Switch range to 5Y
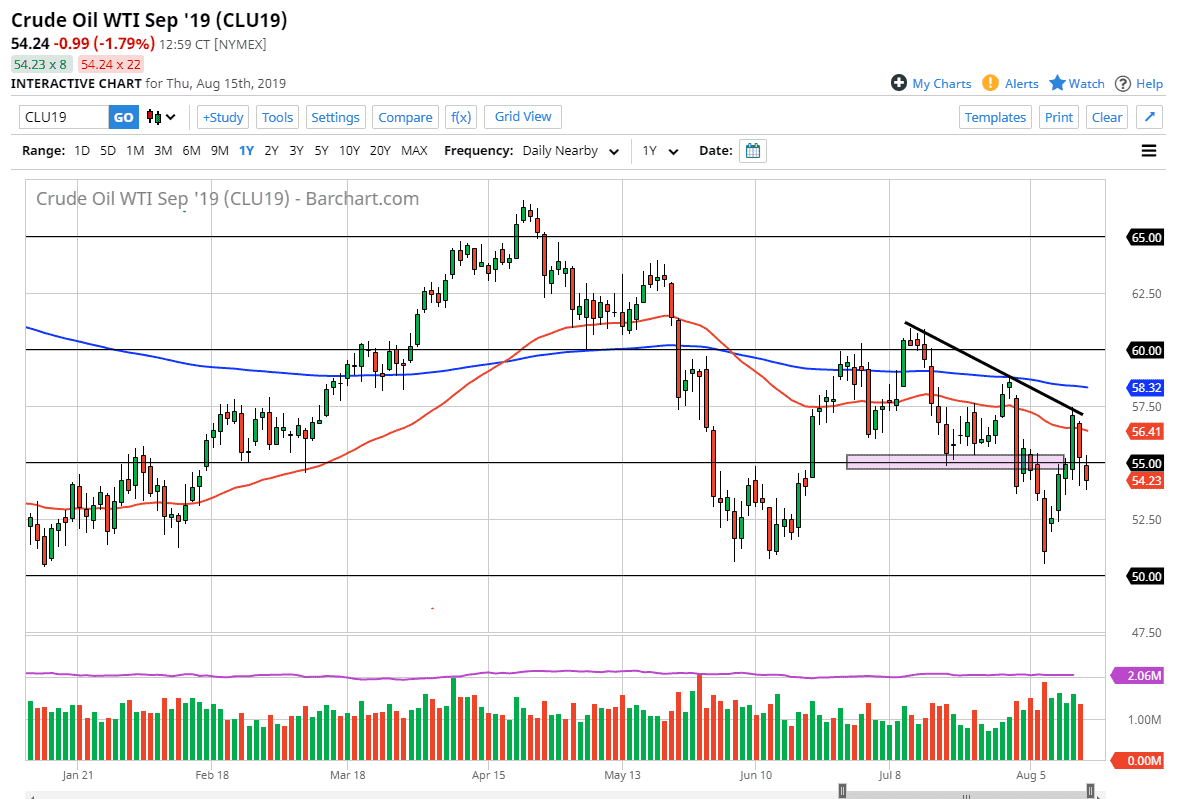 [x=321, y=151]
